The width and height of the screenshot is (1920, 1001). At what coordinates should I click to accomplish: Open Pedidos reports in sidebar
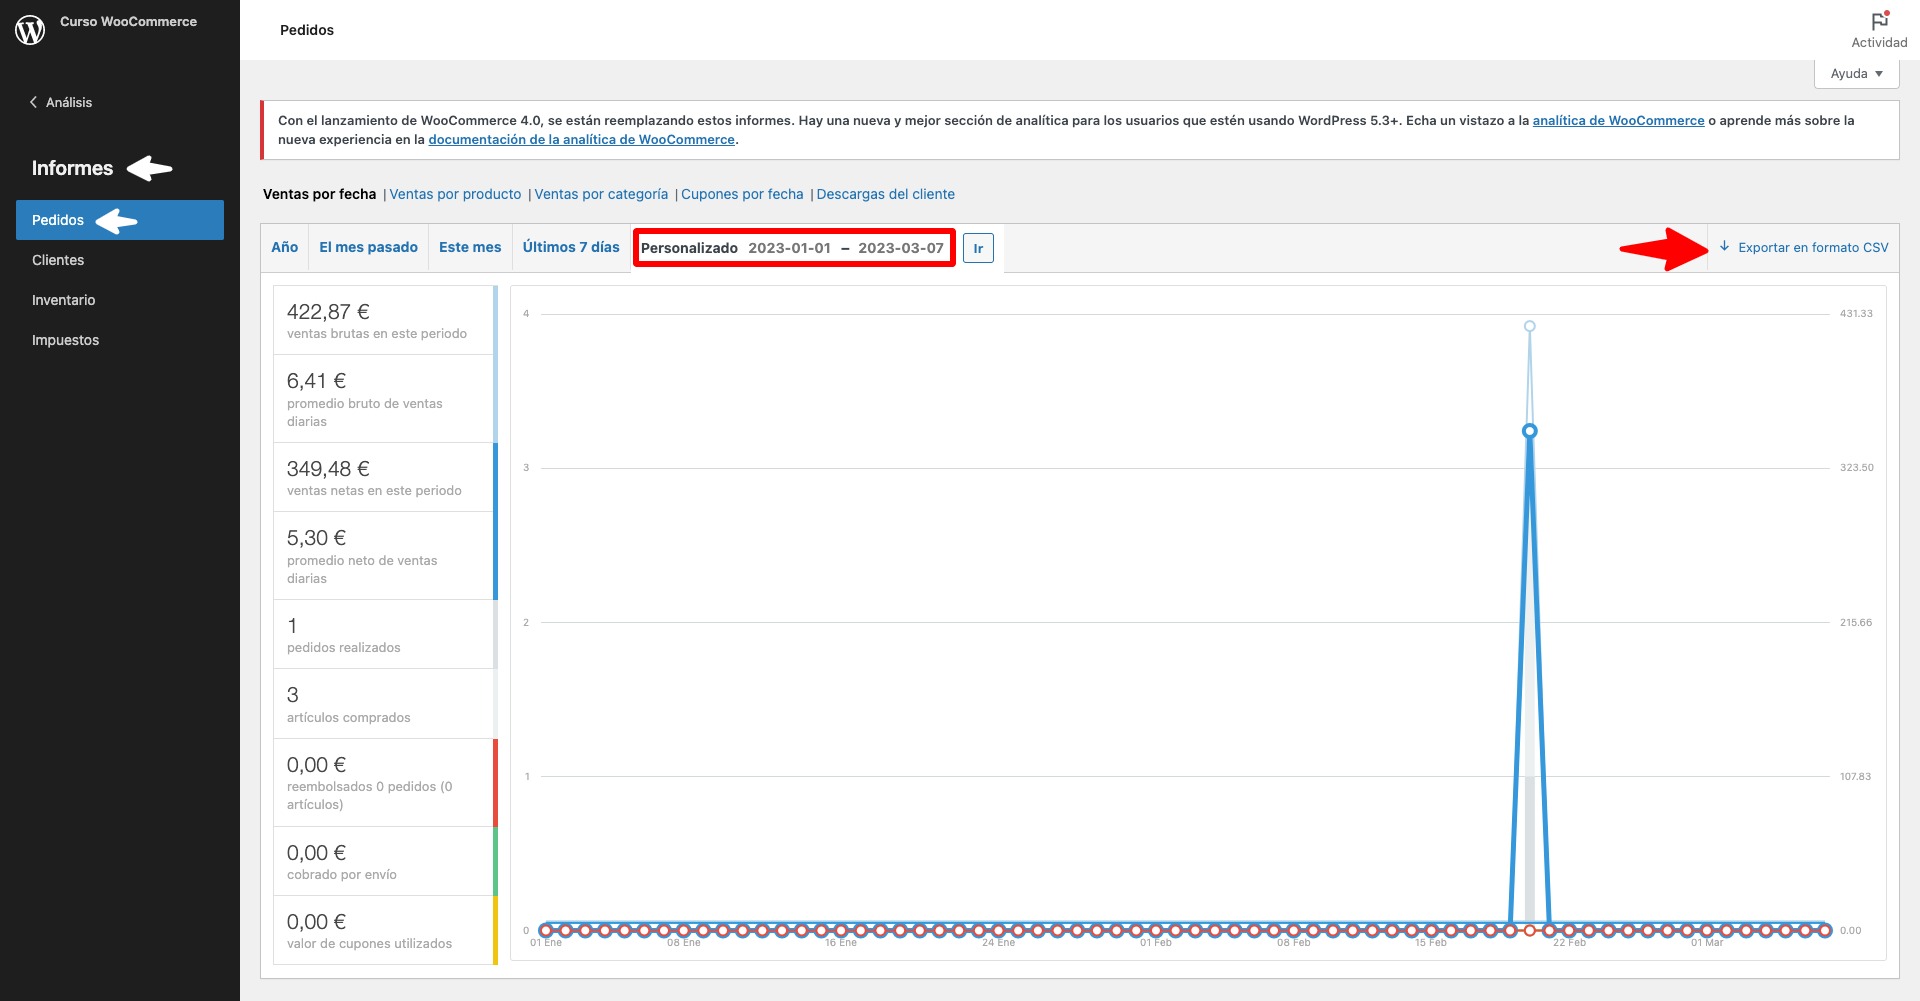tap(58, 220)
